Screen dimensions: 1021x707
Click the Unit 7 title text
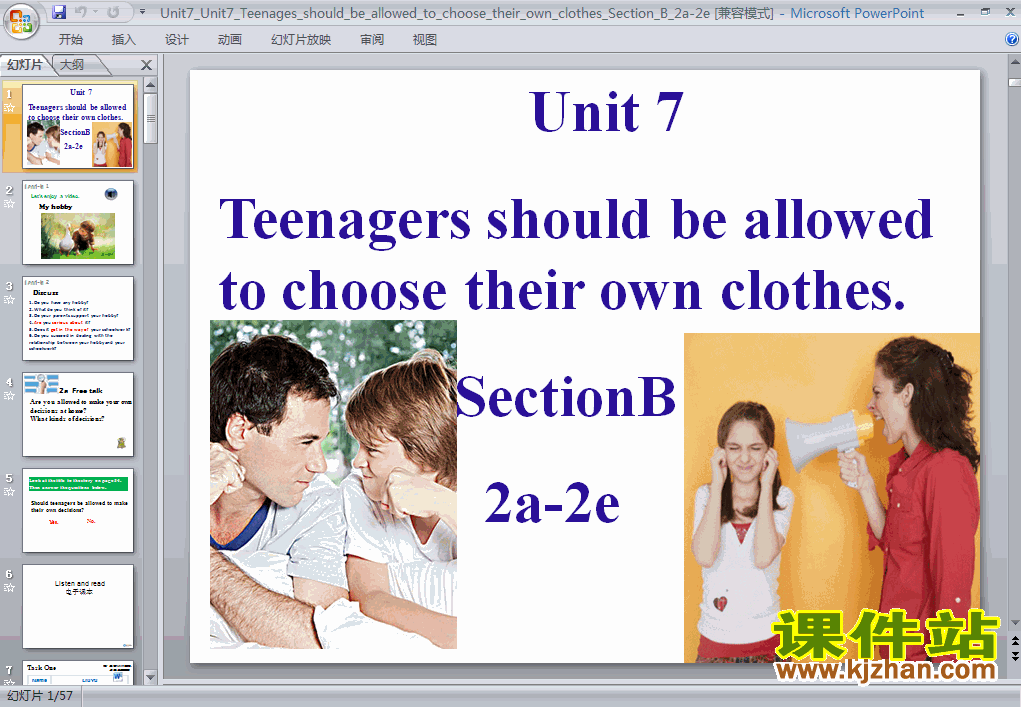pyautogui.click(x=606, y=111)
